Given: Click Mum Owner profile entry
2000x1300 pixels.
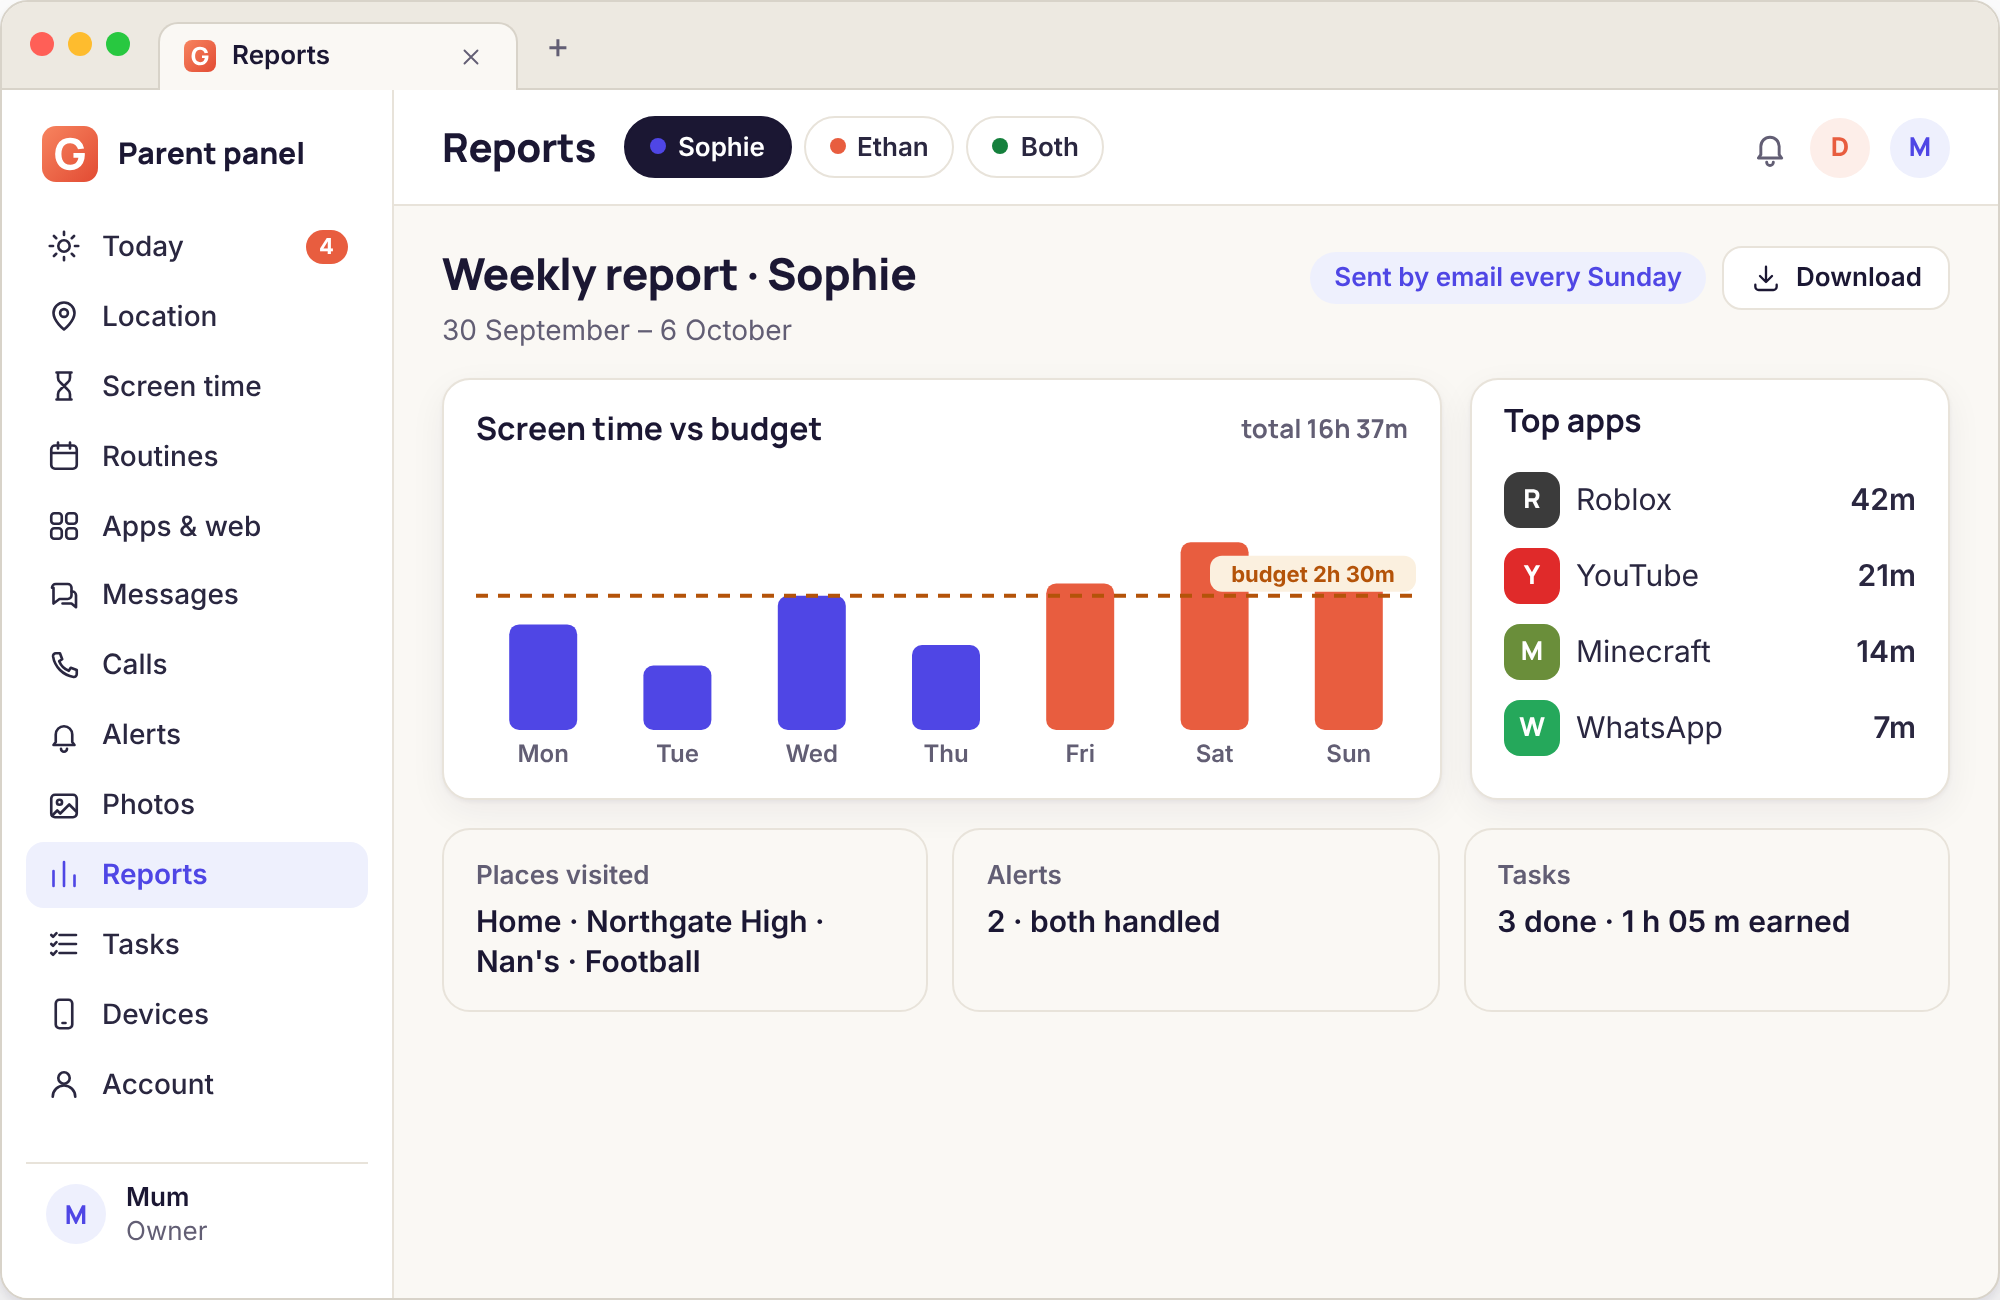Looking at the screenshot, I should [197, 1214].
